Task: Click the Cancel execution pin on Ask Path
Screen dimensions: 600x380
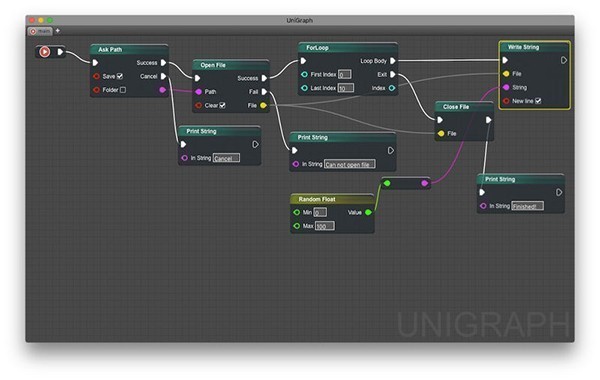Action: point(163,76)
